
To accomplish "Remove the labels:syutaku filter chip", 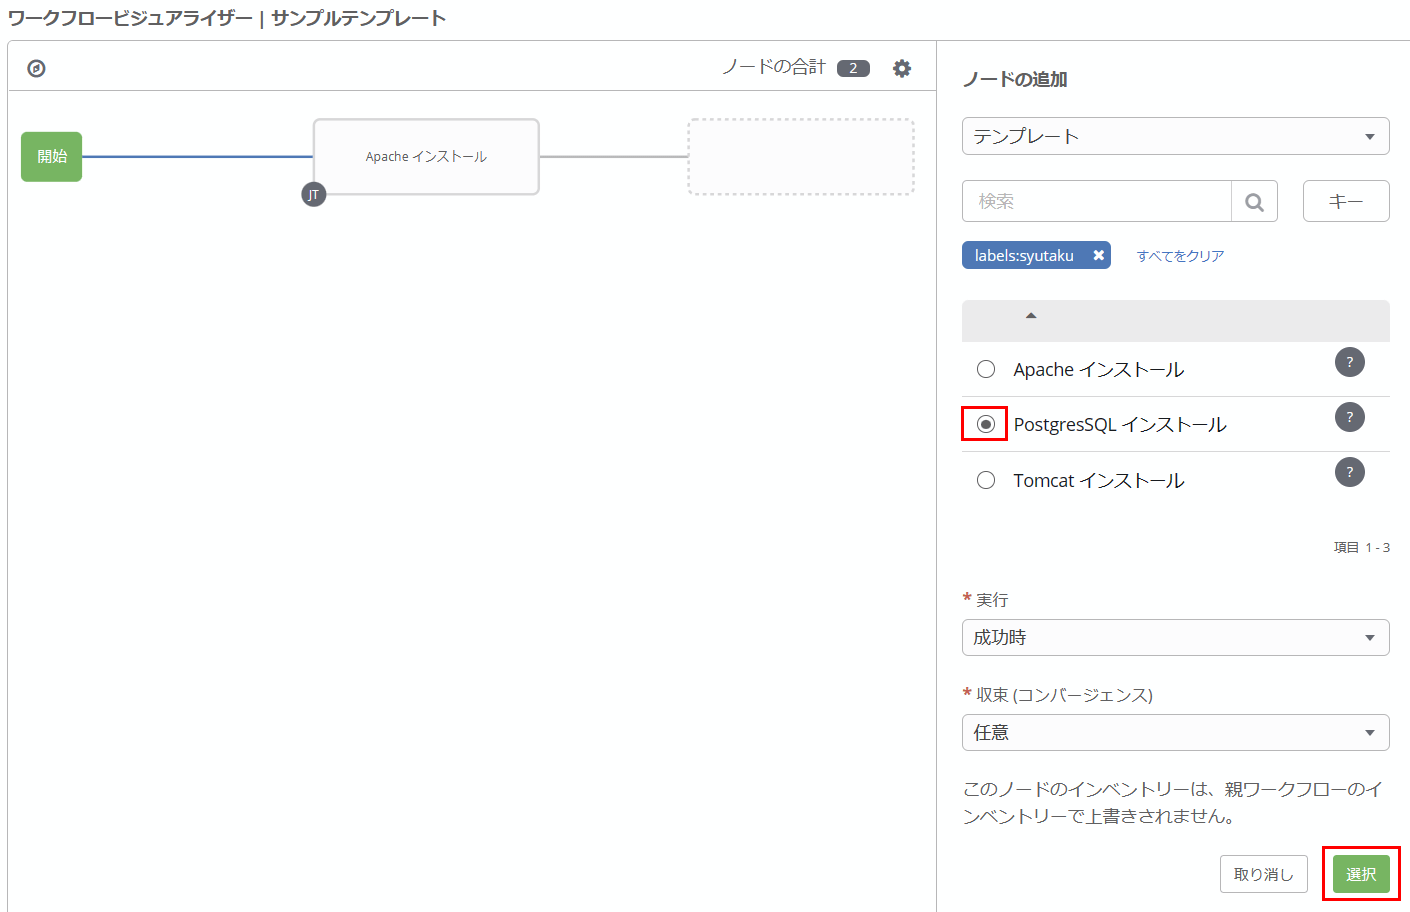I will click(x=1097, y=254).
